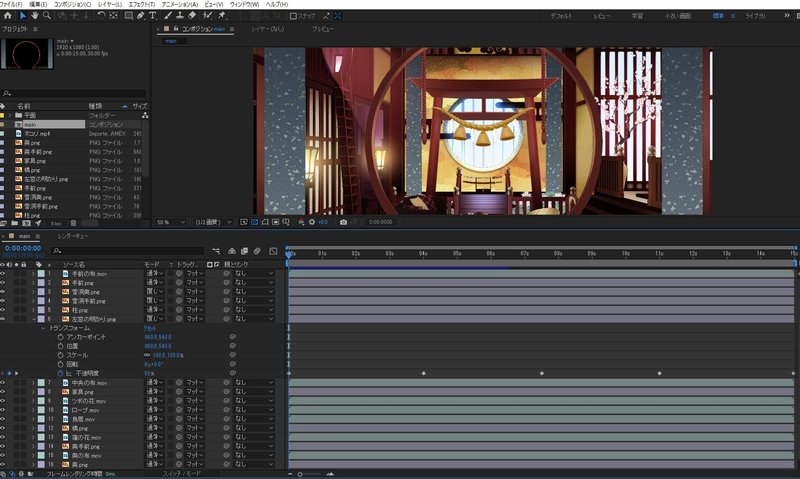
Task: Select the Puppet Pin tool
Action: [222, 15]
